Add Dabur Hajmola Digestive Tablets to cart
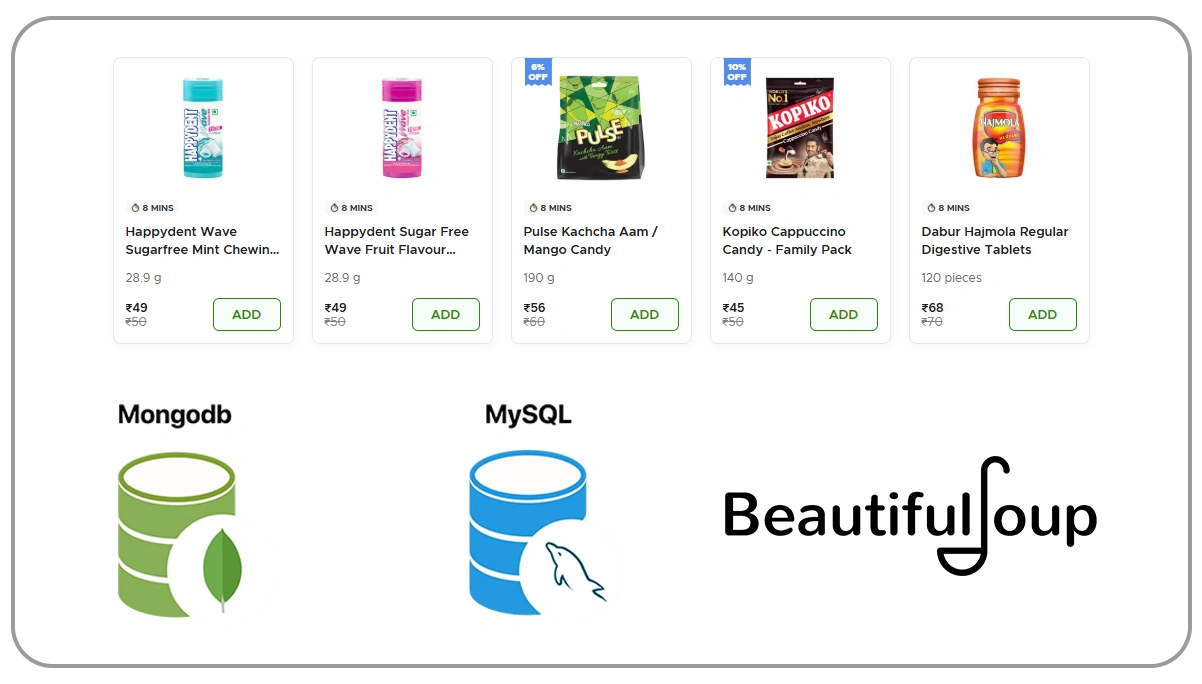Screen dimensions: 1202x684 1042,314
